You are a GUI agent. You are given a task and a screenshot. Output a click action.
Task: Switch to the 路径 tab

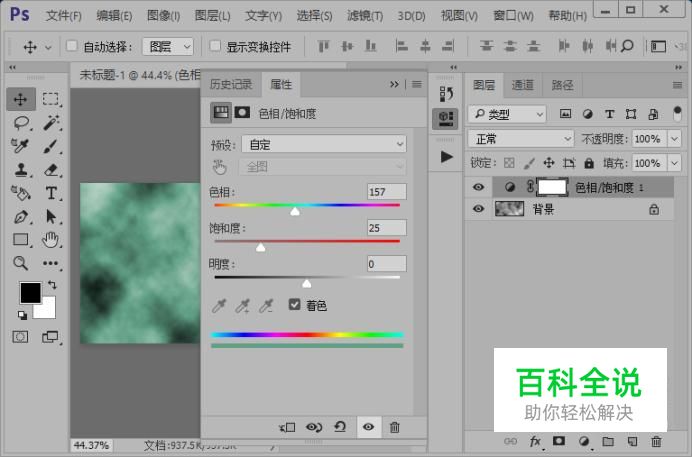tap(562, 85)
